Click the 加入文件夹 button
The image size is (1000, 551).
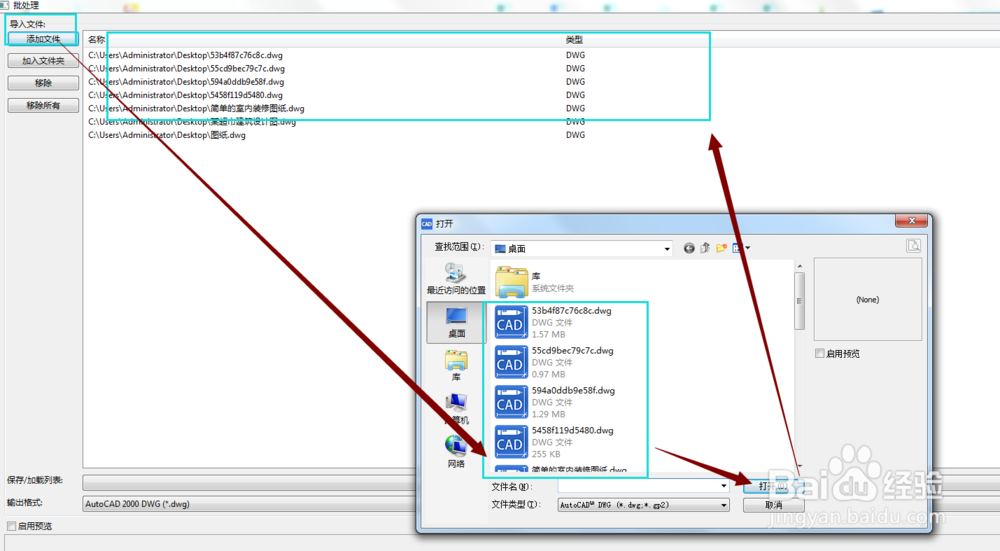click(x=43, y=61)
